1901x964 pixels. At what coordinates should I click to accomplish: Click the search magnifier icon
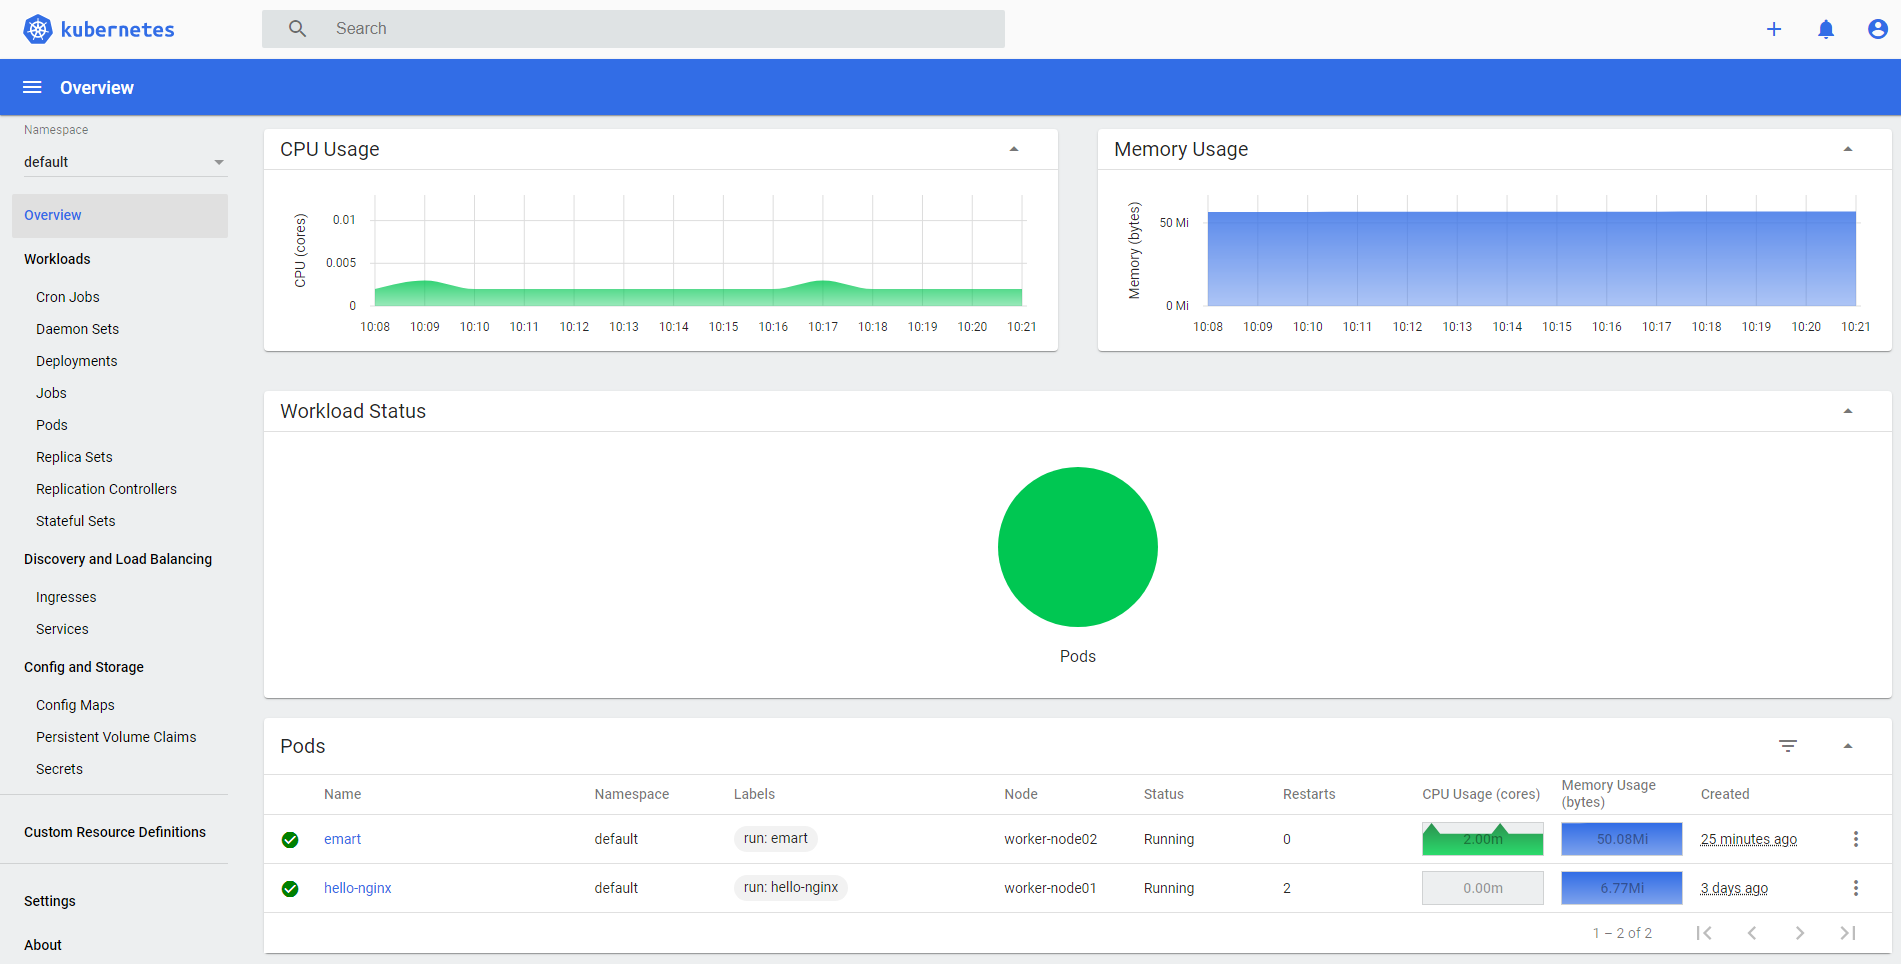297,29
